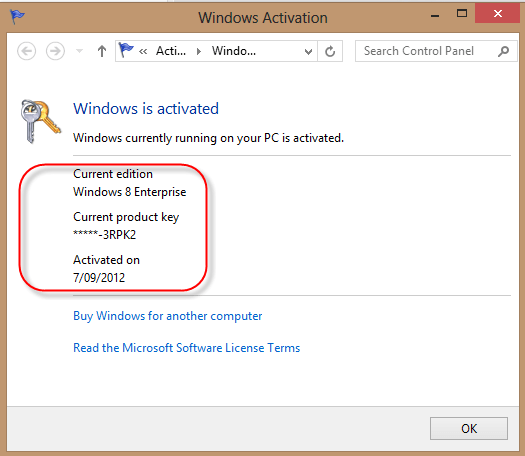Close the Windows Activation window
525x456 pixels.
tap(497, 13)
